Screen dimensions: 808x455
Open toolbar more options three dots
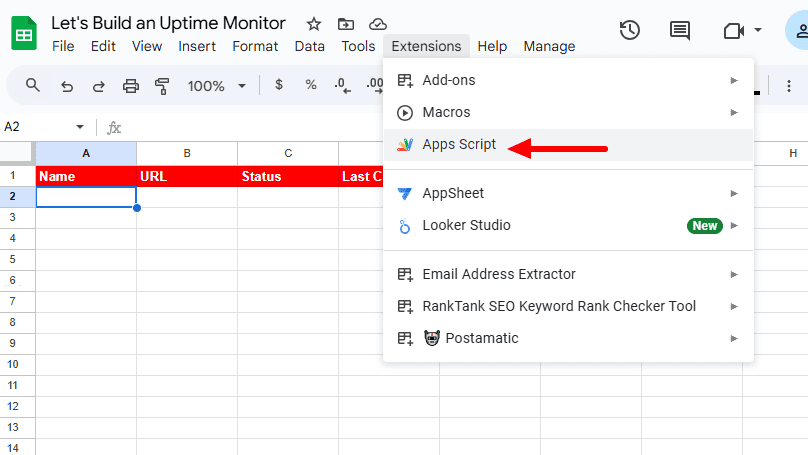(788, 86)
